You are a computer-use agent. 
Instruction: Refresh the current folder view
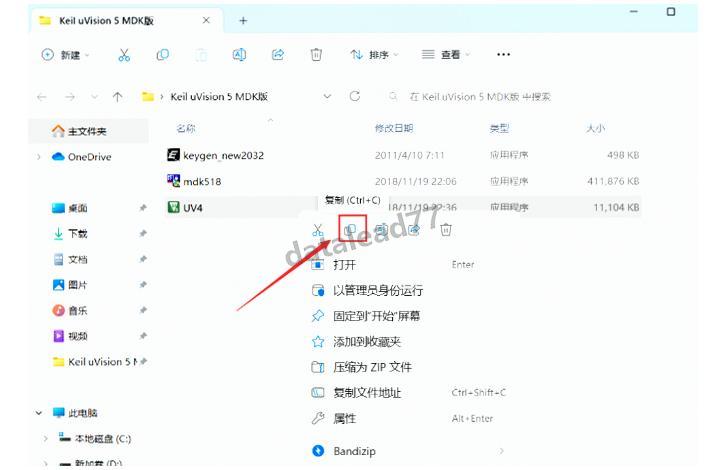355,96
